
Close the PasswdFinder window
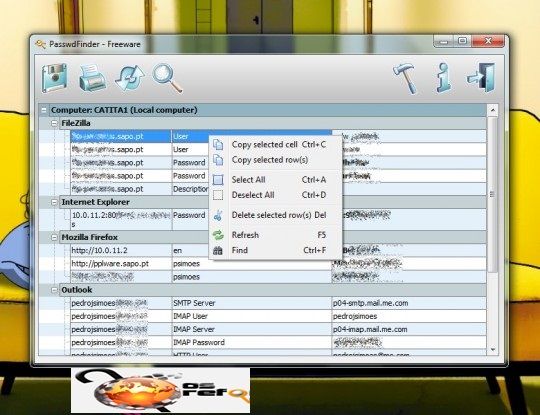click(x=488, y=41)
